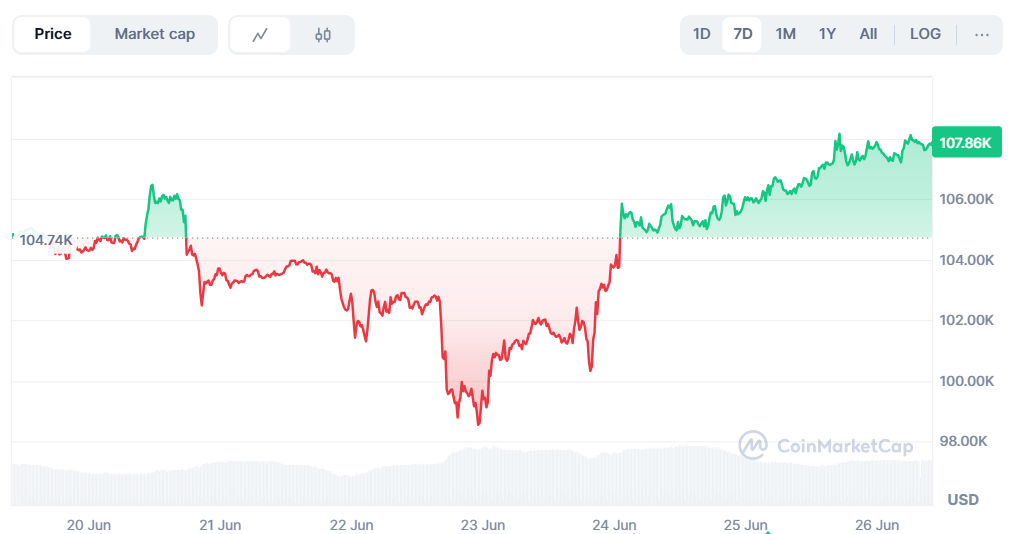Screen dimensions: 1012x534
Task: Click the 24 Jun date marker
Action: pyautogui.click(x=614, y=524)
